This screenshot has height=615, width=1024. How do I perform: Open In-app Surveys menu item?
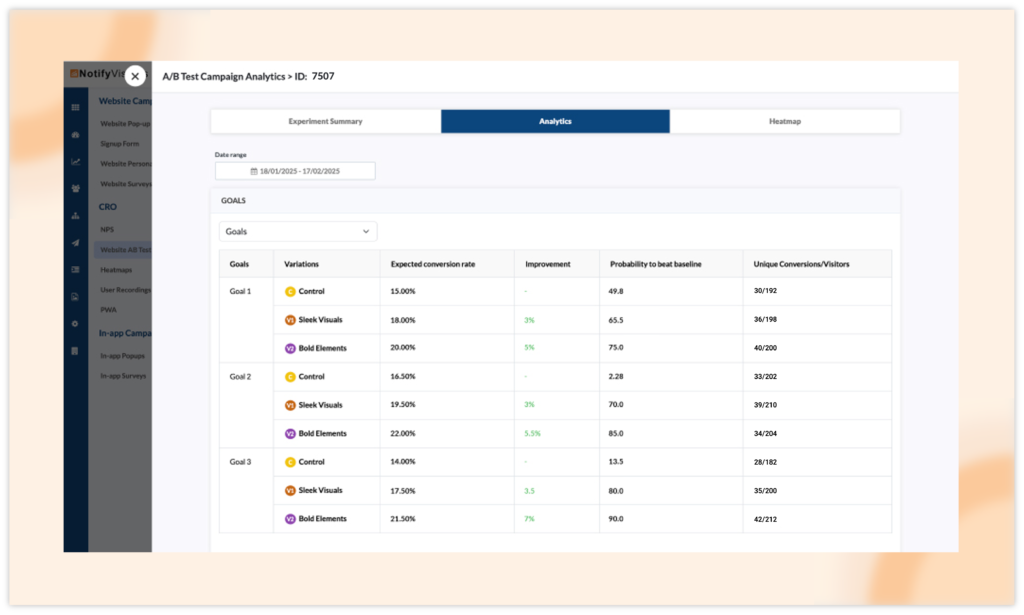tap(123, 376)
